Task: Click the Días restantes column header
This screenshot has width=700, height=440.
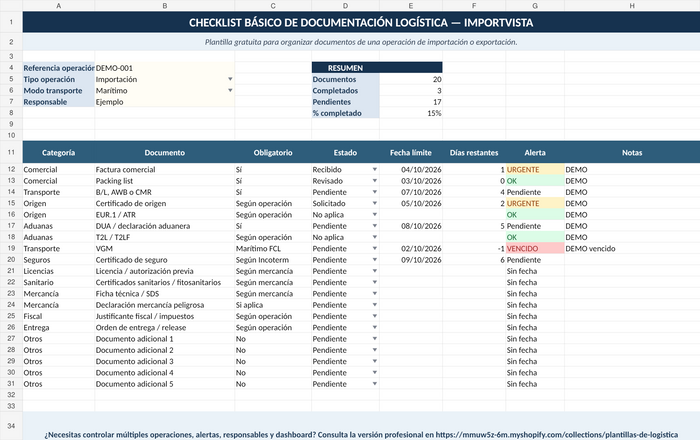Action: 474,152
